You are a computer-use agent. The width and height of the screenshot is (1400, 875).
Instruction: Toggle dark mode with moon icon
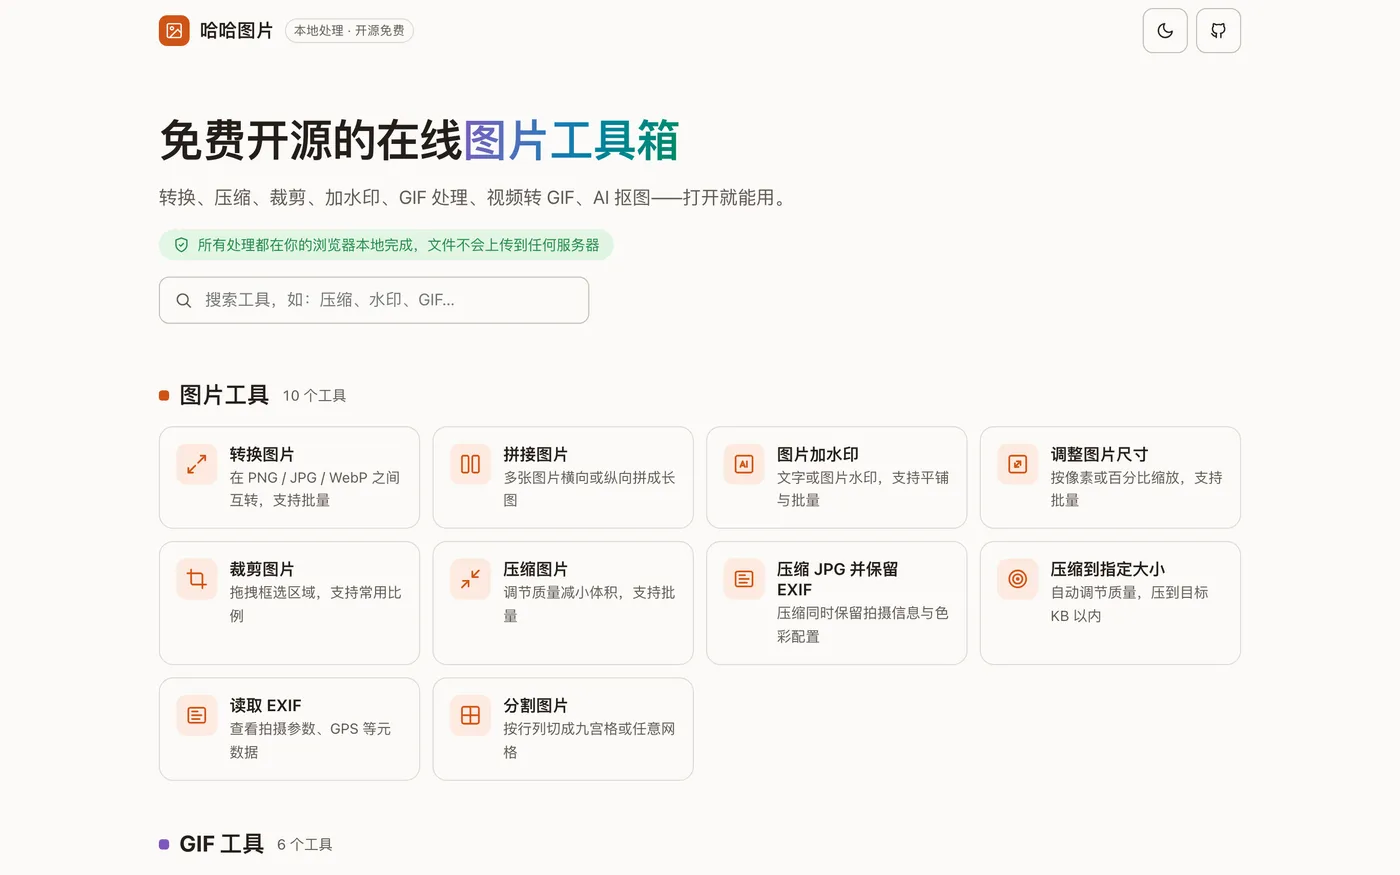pos(1165,31)
